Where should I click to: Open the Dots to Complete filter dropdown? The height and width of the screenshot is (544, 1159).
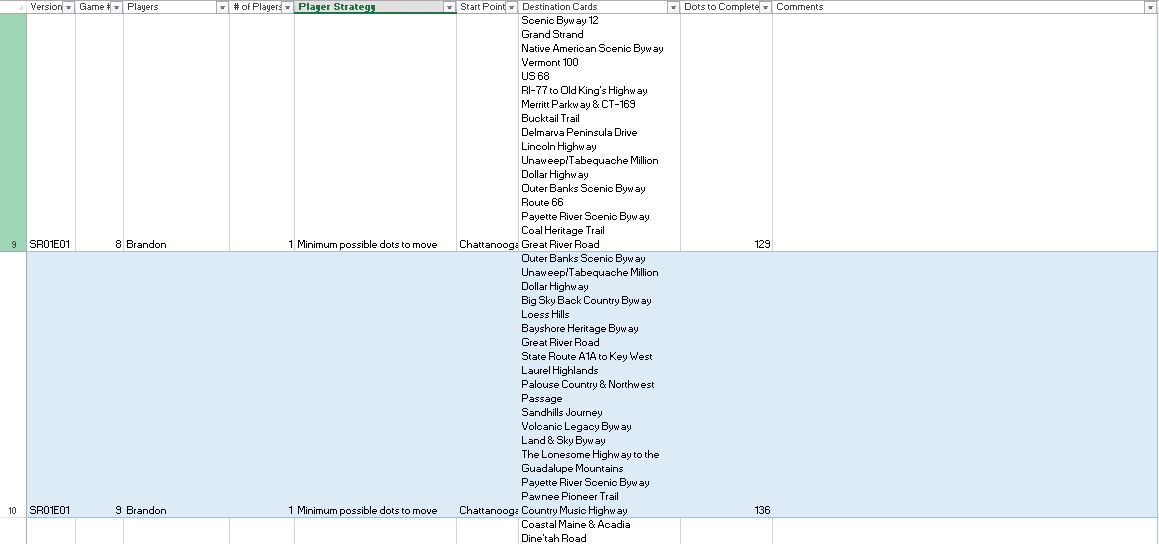pyautogui.click(x=765, y=7)
